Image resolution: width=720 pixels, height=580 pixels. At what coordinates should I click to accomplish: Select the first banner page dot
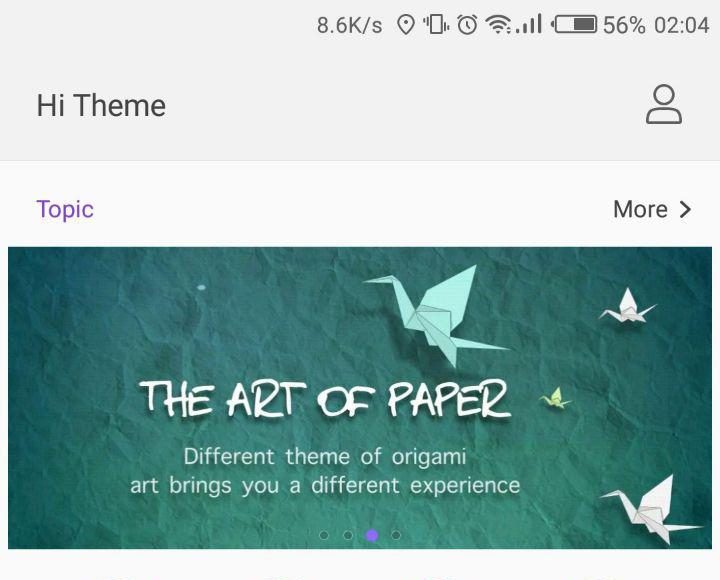pos(324,535)
